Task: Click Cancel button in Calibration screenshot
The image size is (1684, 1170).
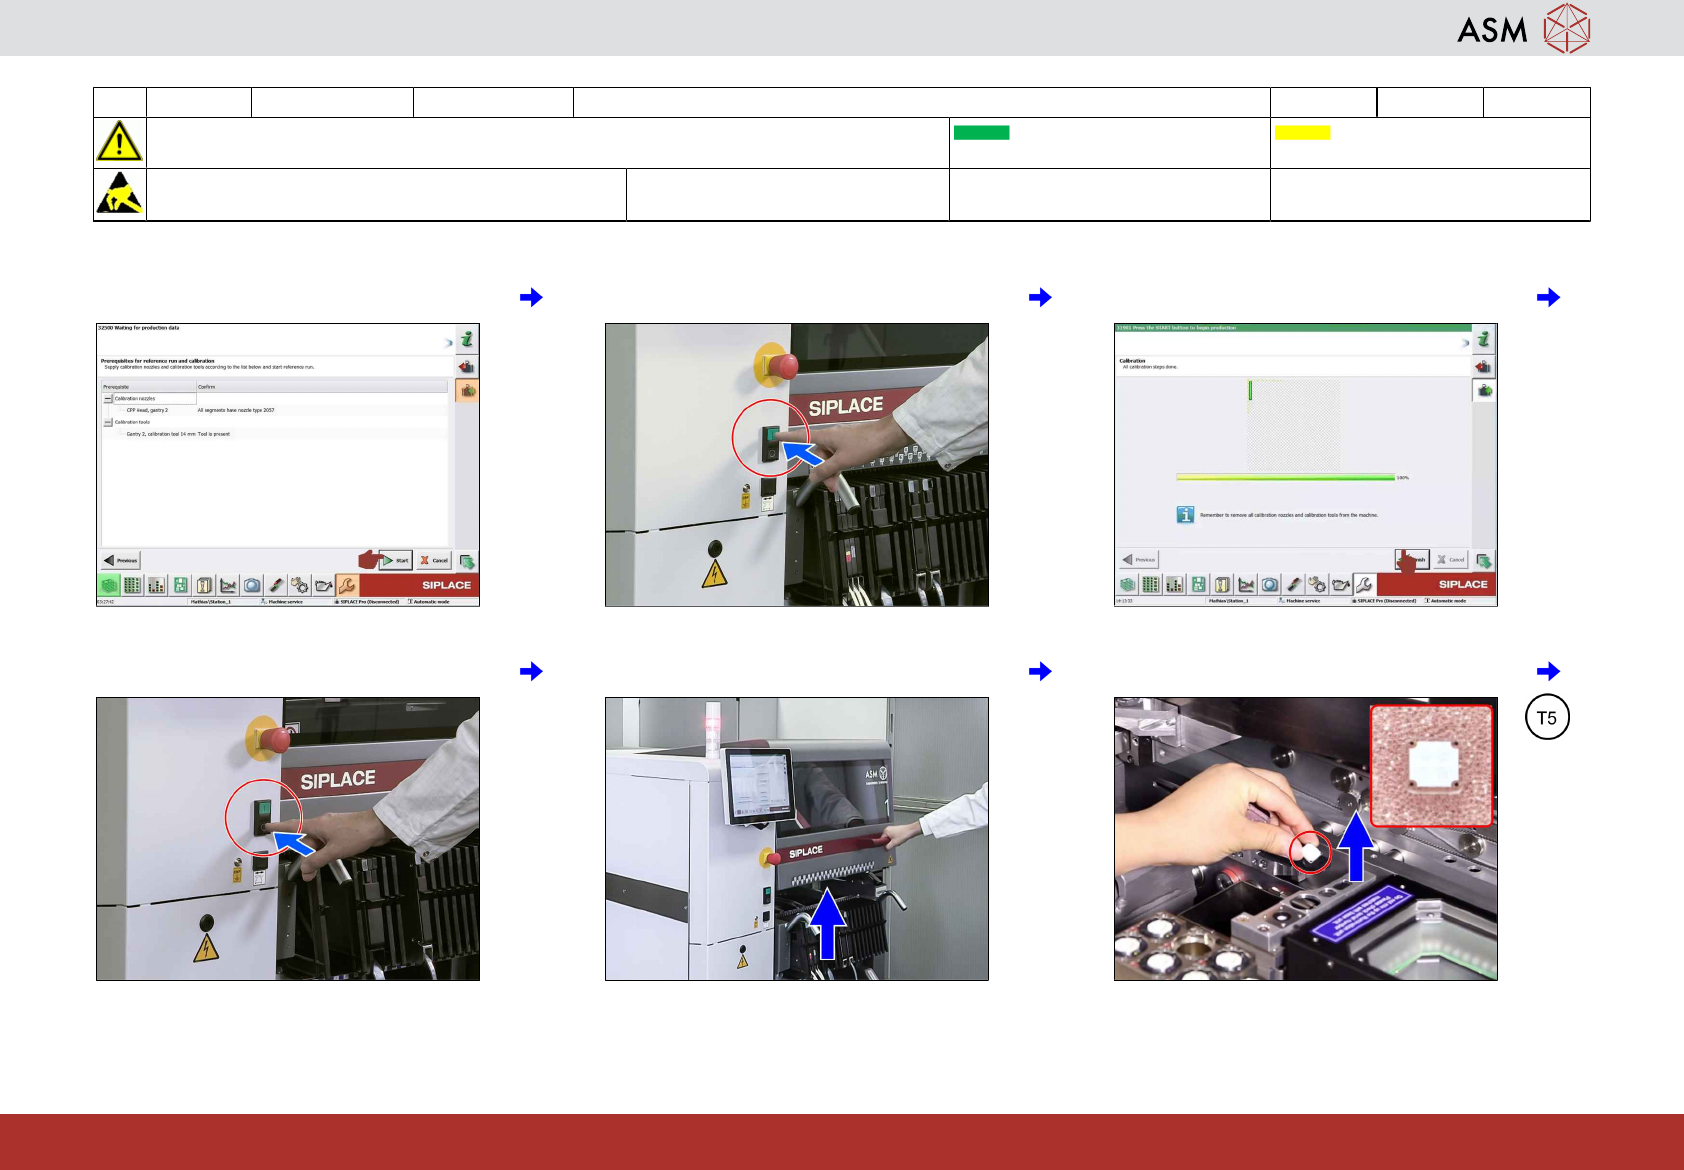Action: pyautogui.click(x=1451, y=560)
